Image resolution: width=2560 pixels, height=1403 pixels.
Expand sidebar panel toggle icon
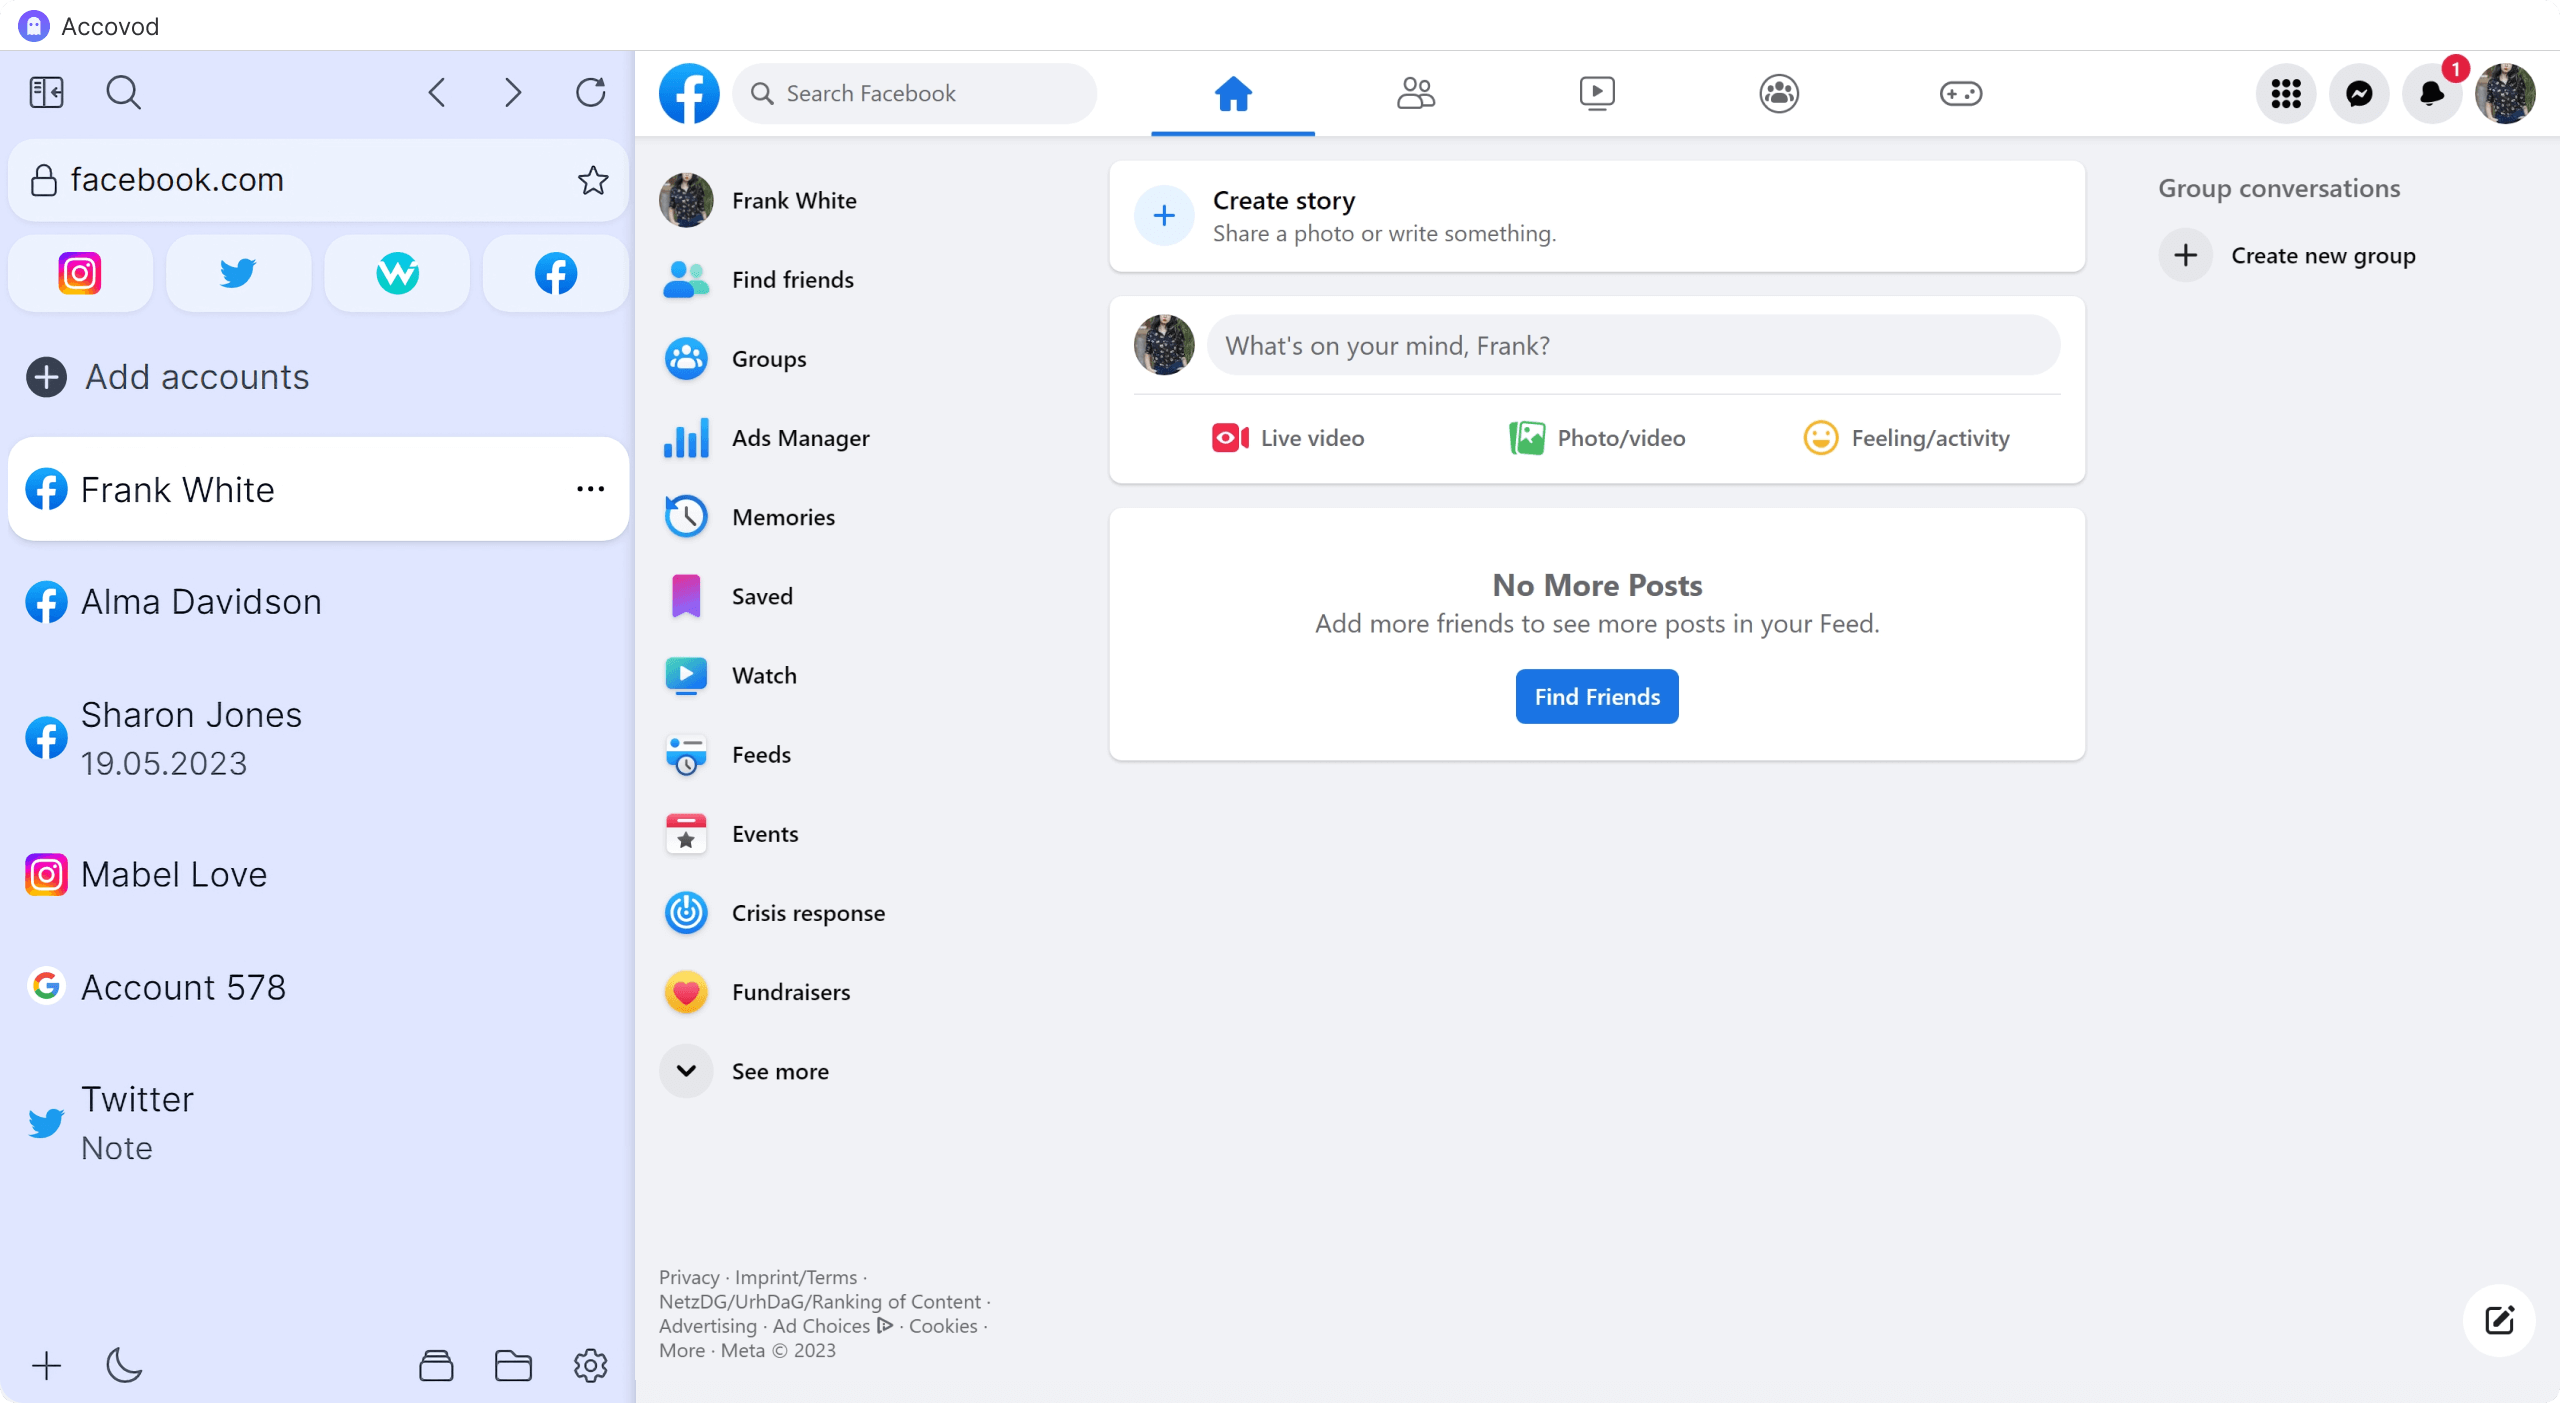click(x=45, y=92)
